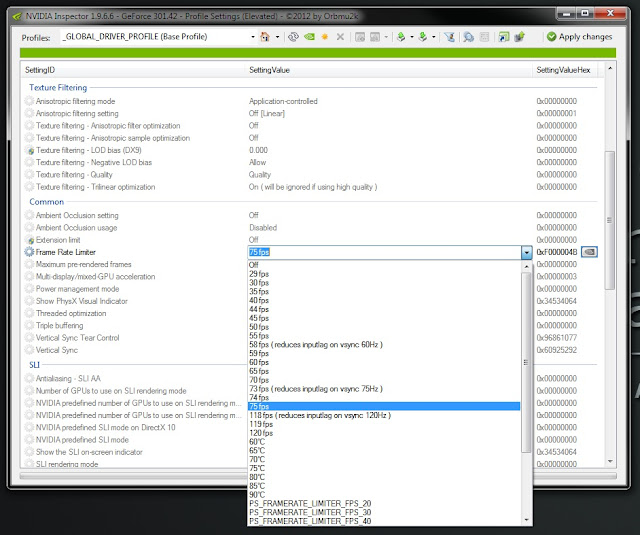Collapse the Frame Rate Limiter dropdown via its arrow
This screenshot has height=535, width=640.
click(x=526, y=253)
